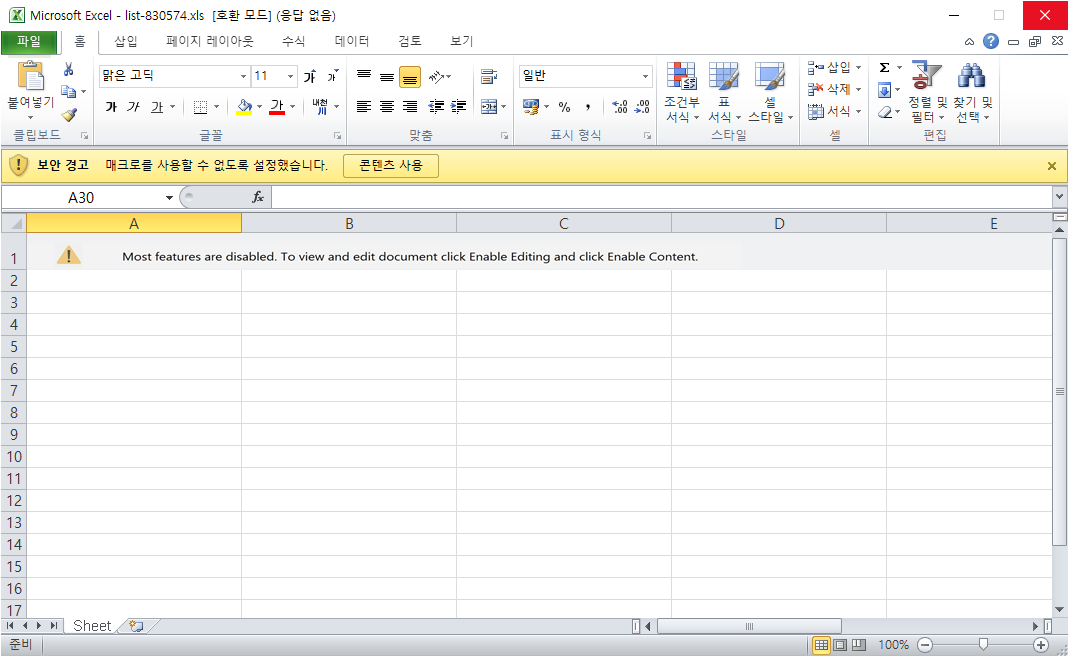The width and height of the screenshot is (1069, 657).
Task: Expand Format cells (서식) dropdown
Action: coord(858,111)
